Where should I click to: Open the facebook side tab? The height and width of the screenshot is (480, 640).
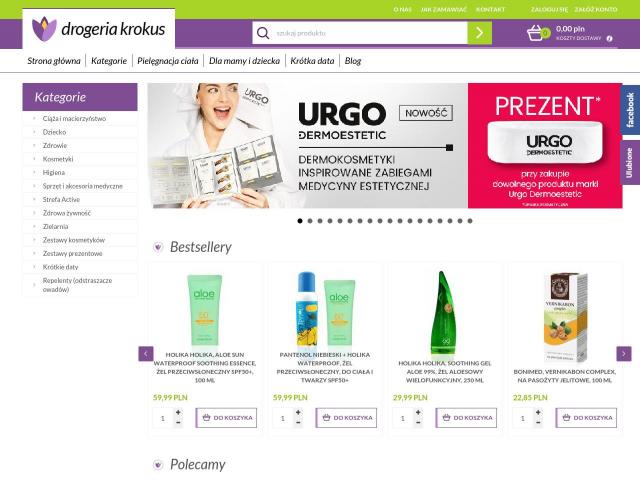(x=630, y=110)
